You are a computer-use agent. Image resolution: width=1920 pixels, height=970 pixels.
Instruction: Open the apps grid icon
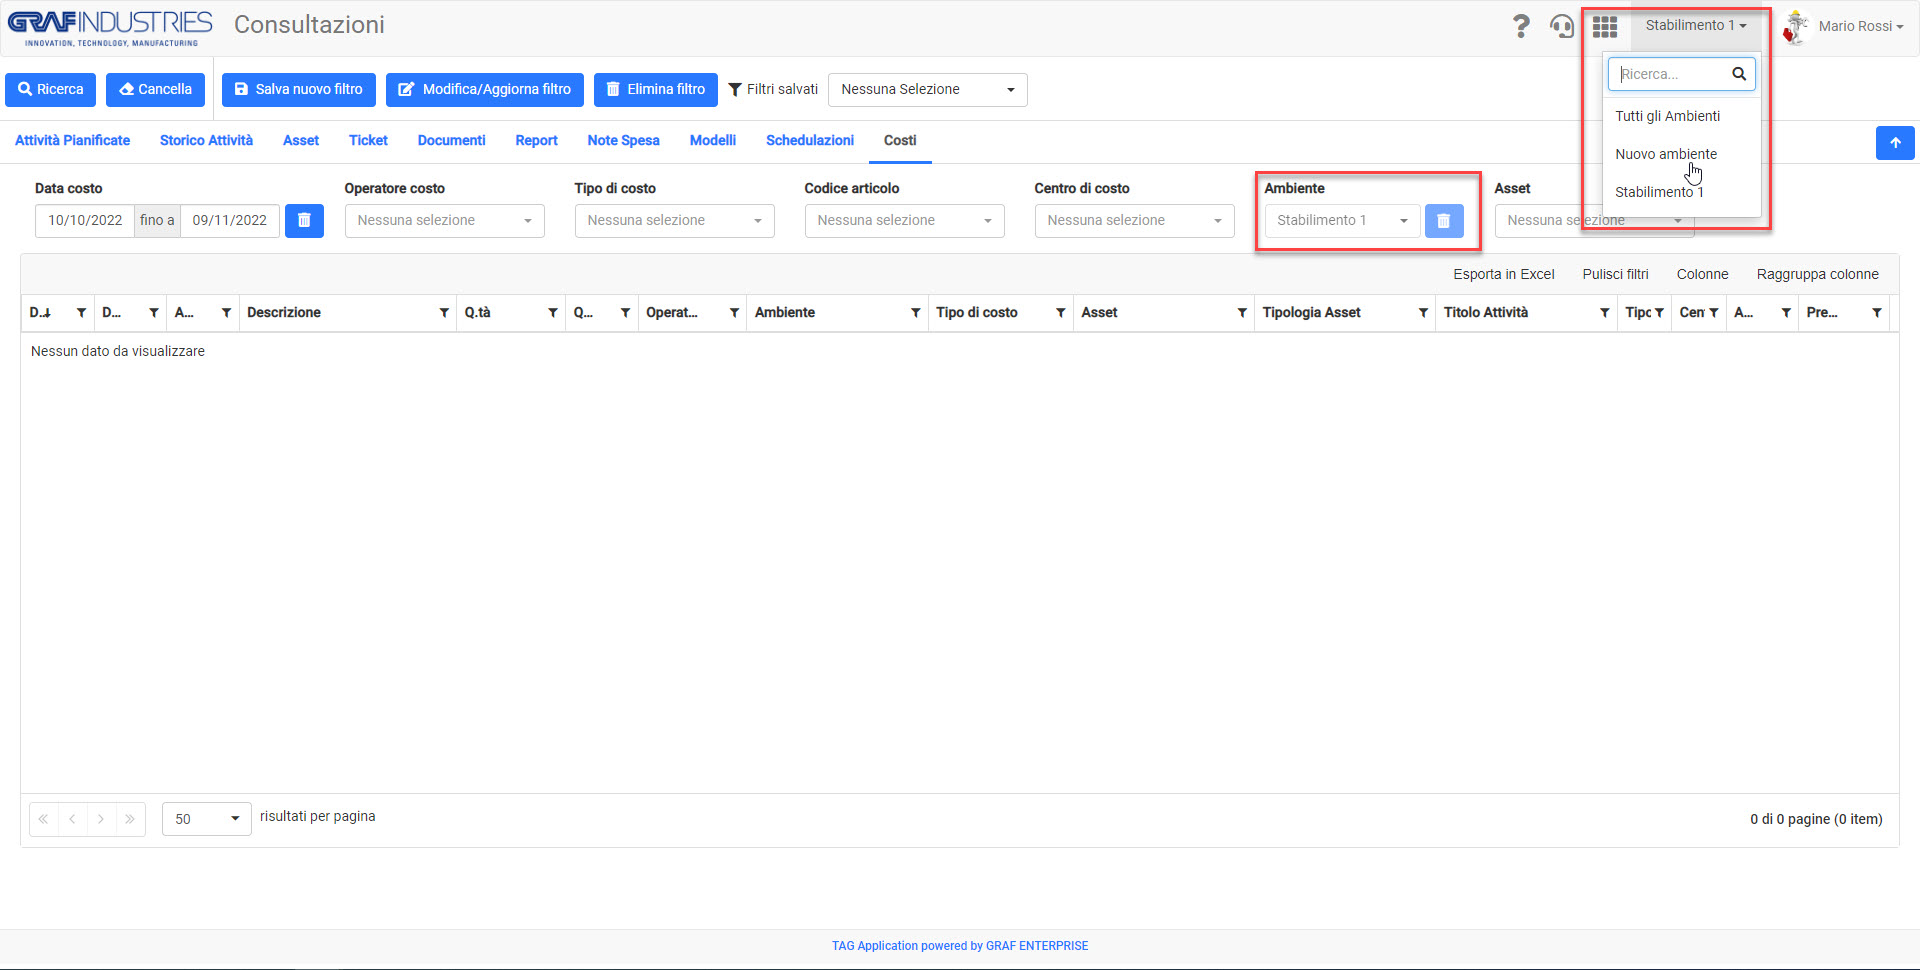[x=1605, y=26]
